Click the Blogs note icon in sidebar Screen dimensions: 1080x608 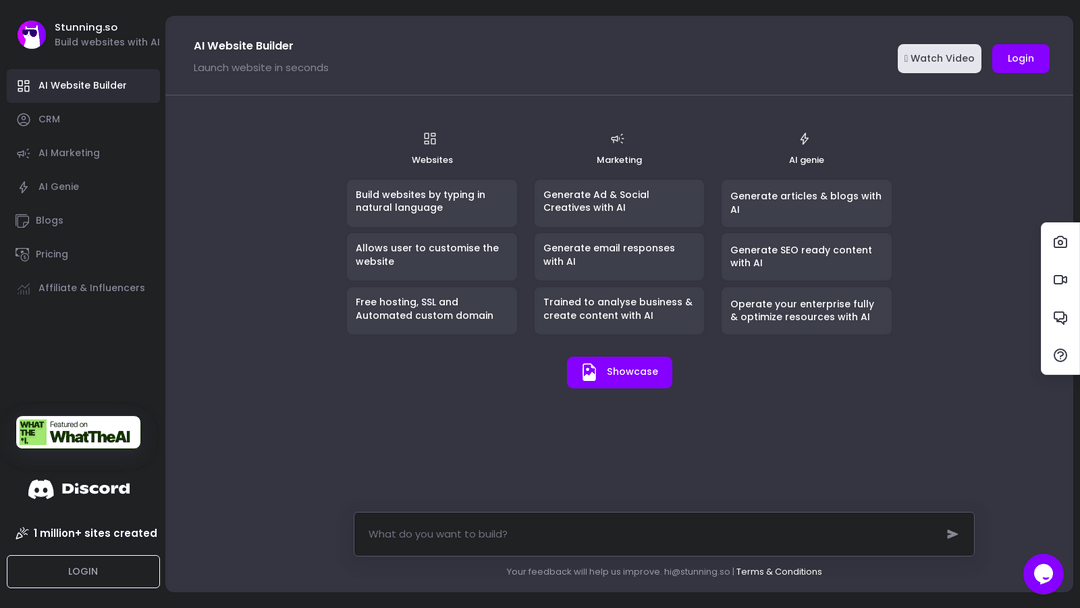22,220
